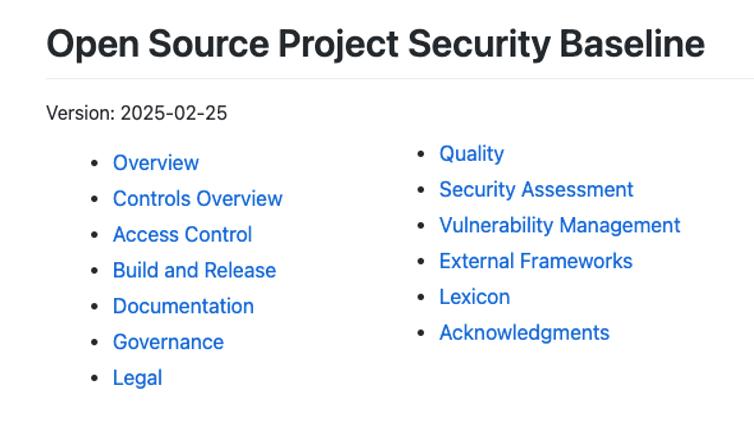Click the bullet next to Governance
The width and height of the screenshot is (754, 424).
point(94,344)
